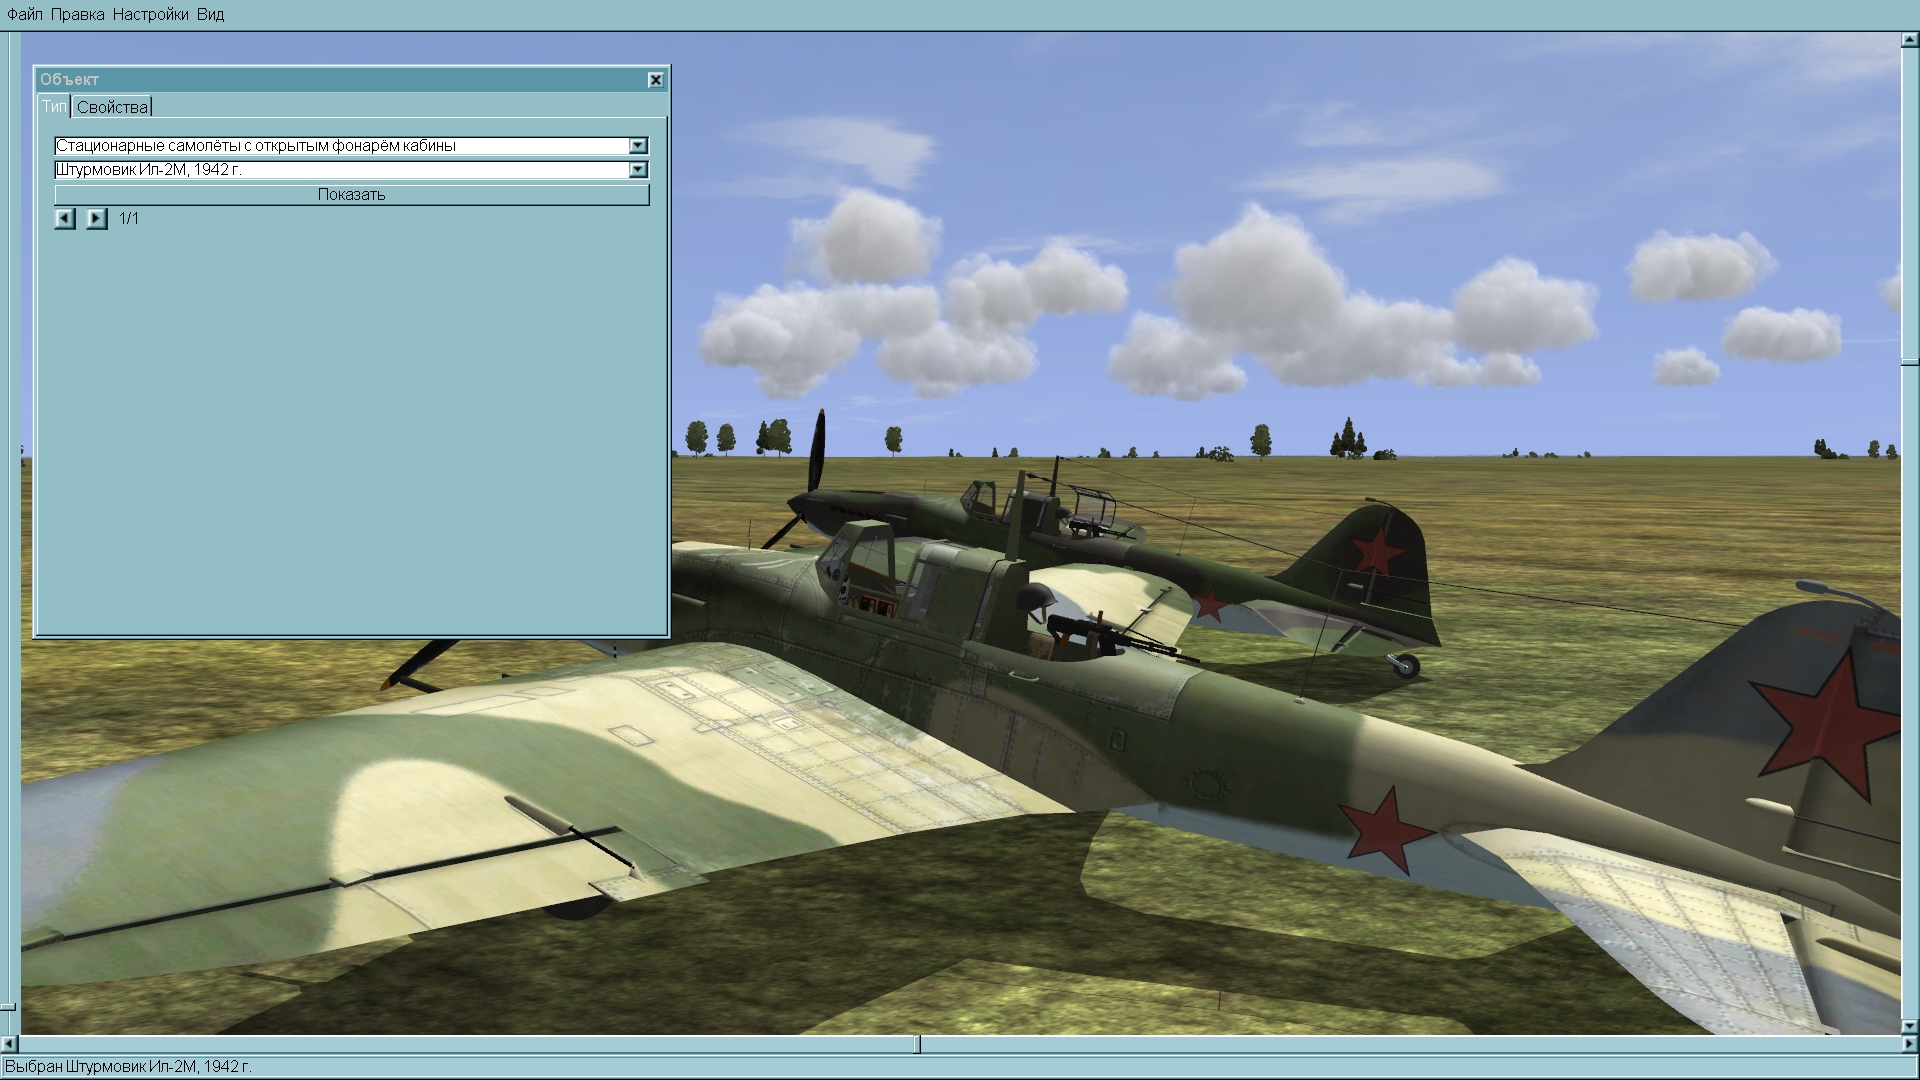Screen dimensions: 1920x1080
Task: Click the Стационарные самолёты combo box field
Action: [x=340, y=146]
